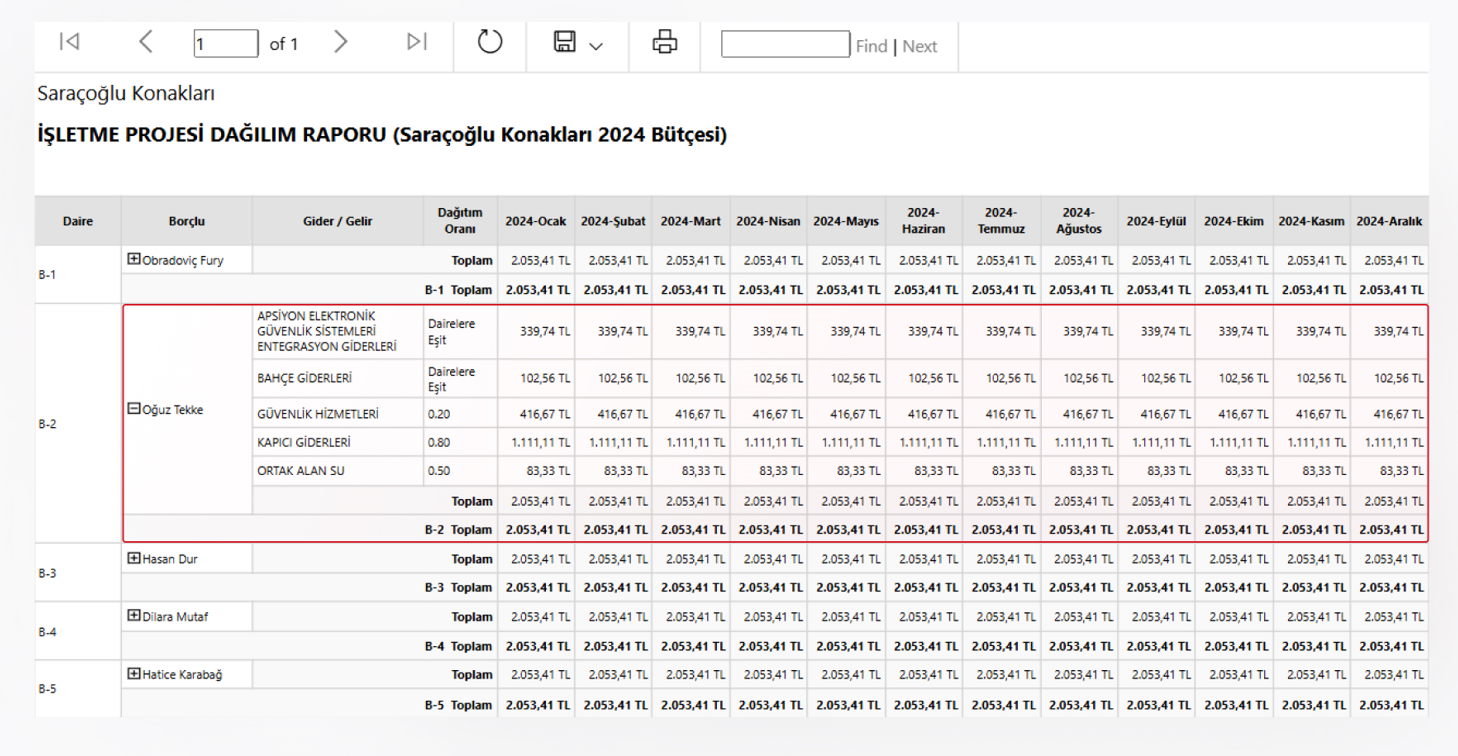Click the 2024-Eylül column header
1458x756 pixels.
[x=1156, y=221]
